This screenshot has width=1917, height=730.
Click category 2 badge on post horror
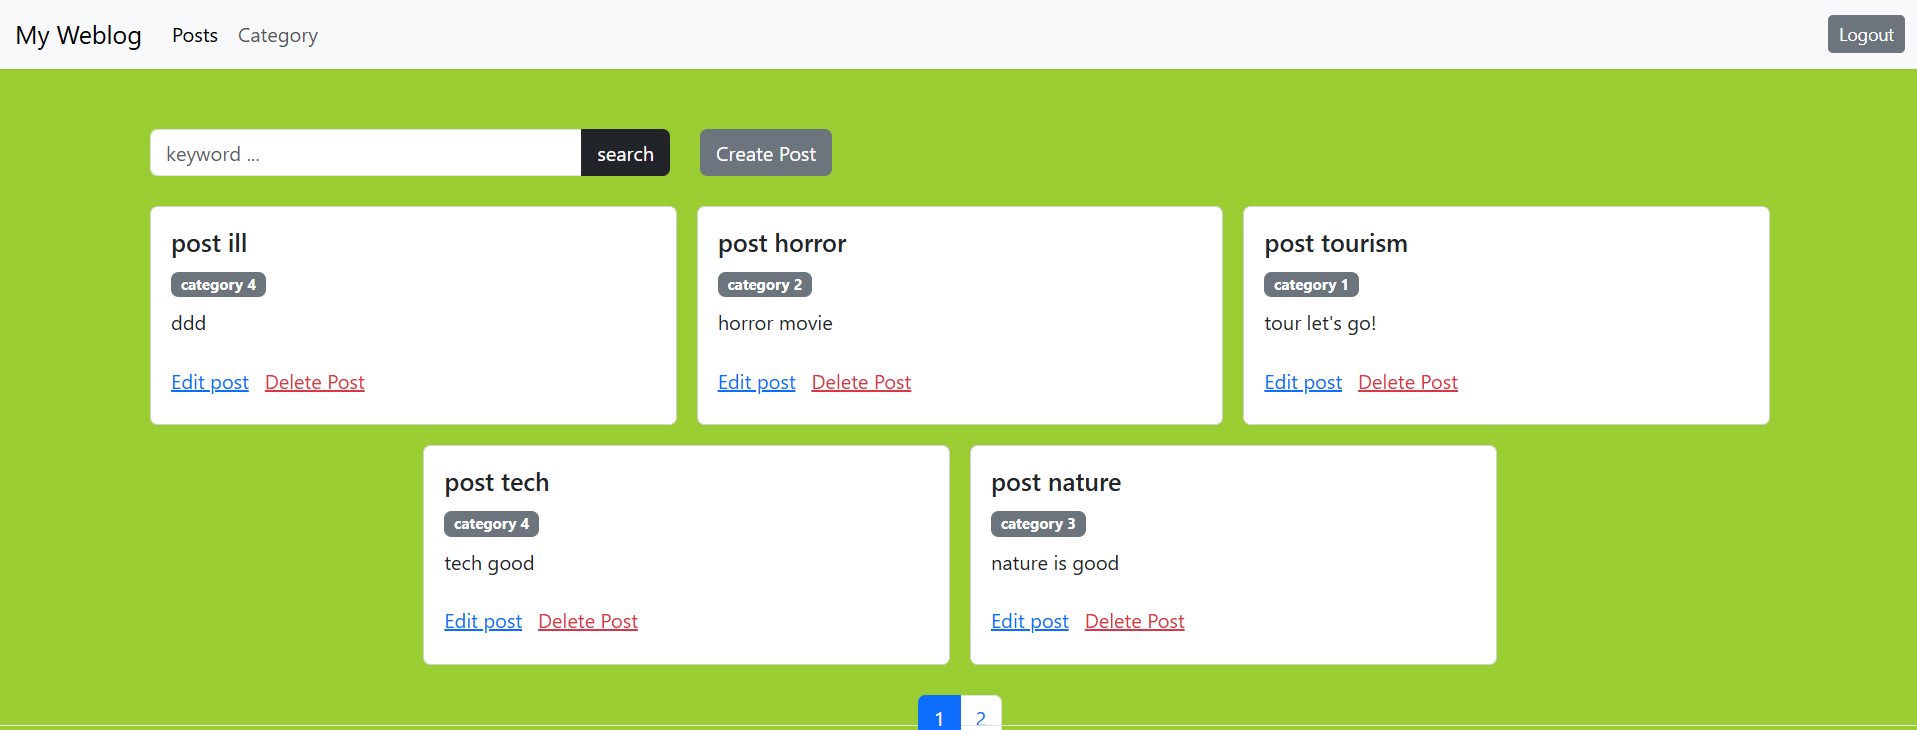pyautogui.click(x=764, y=285)
